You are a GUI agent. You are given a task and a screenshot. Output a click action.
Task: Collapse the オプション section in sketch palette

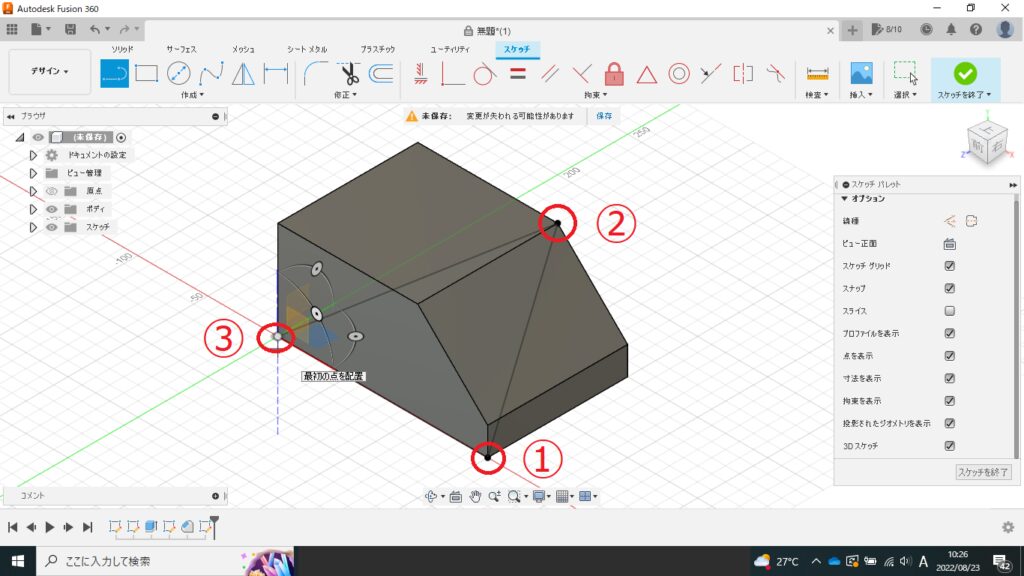point(844,199)
